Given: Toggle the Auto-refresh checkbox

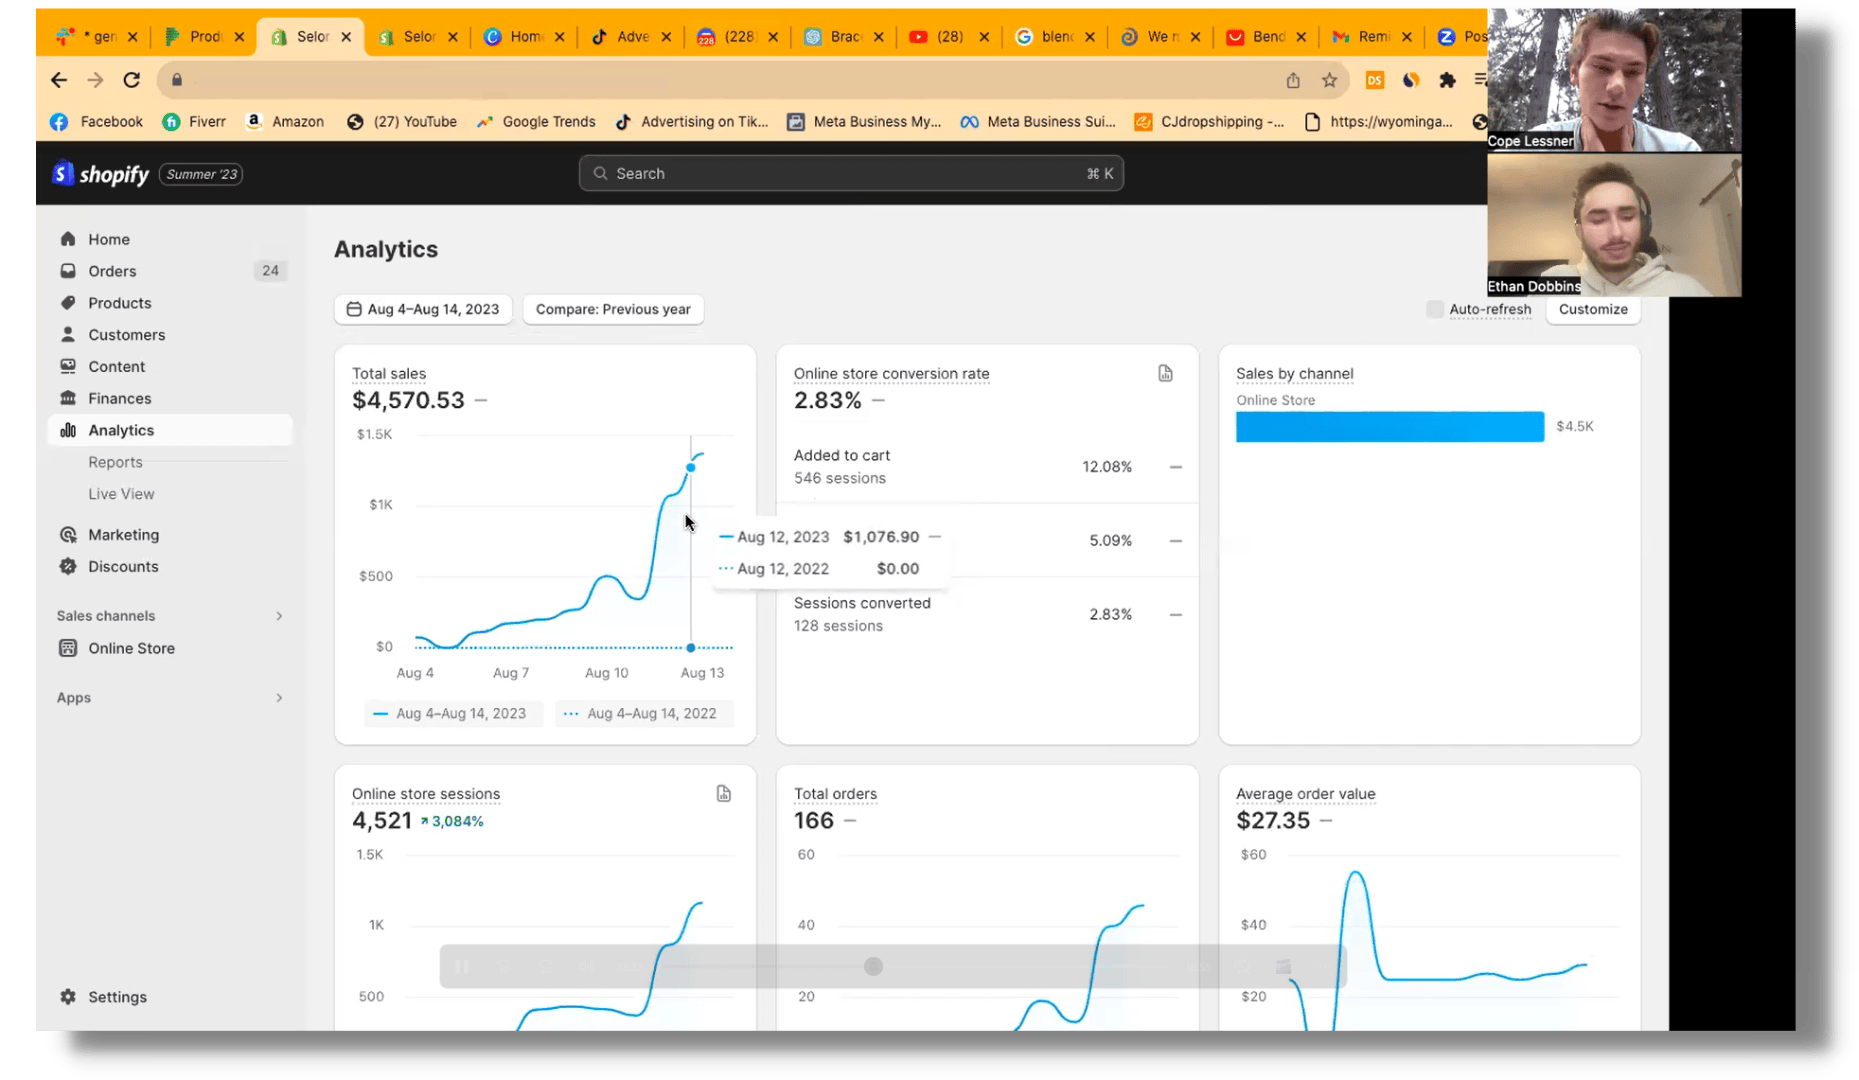Looking at the screenshot, I should [1435, 309].
